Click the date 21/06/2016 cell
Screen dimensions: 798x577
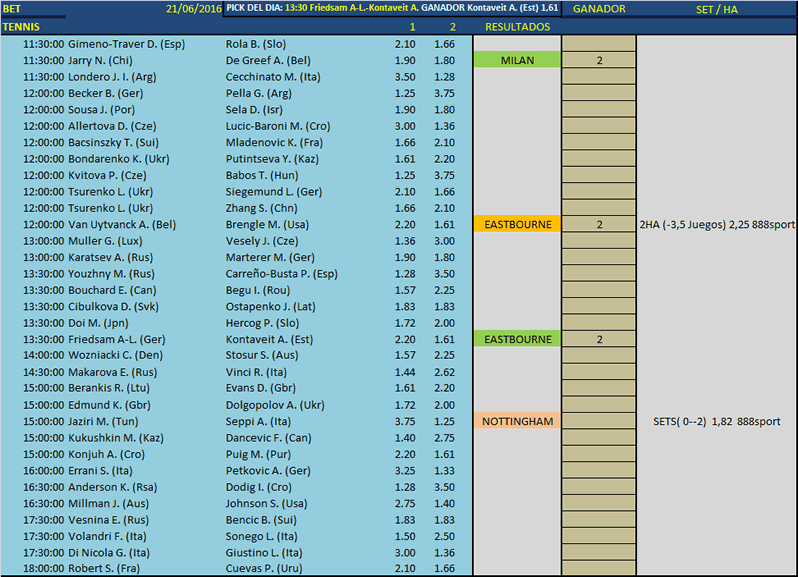193,9
